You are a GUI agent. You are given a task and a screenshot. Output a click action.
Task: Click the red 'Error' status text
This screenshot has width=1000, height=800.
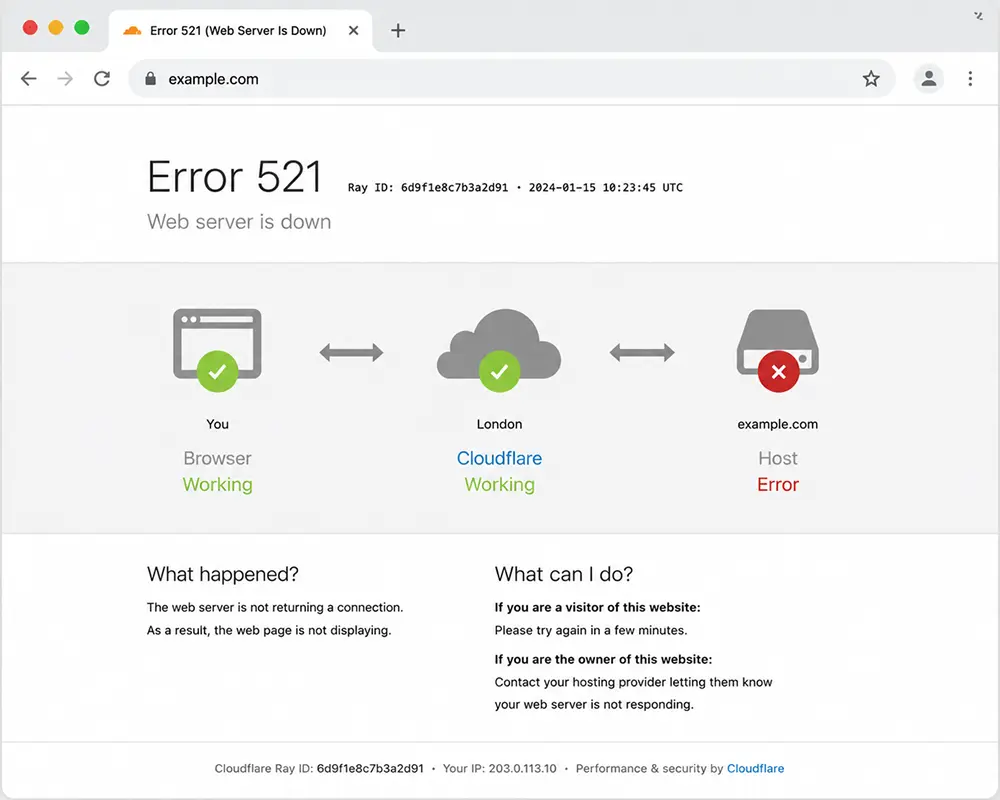[778, 485]
